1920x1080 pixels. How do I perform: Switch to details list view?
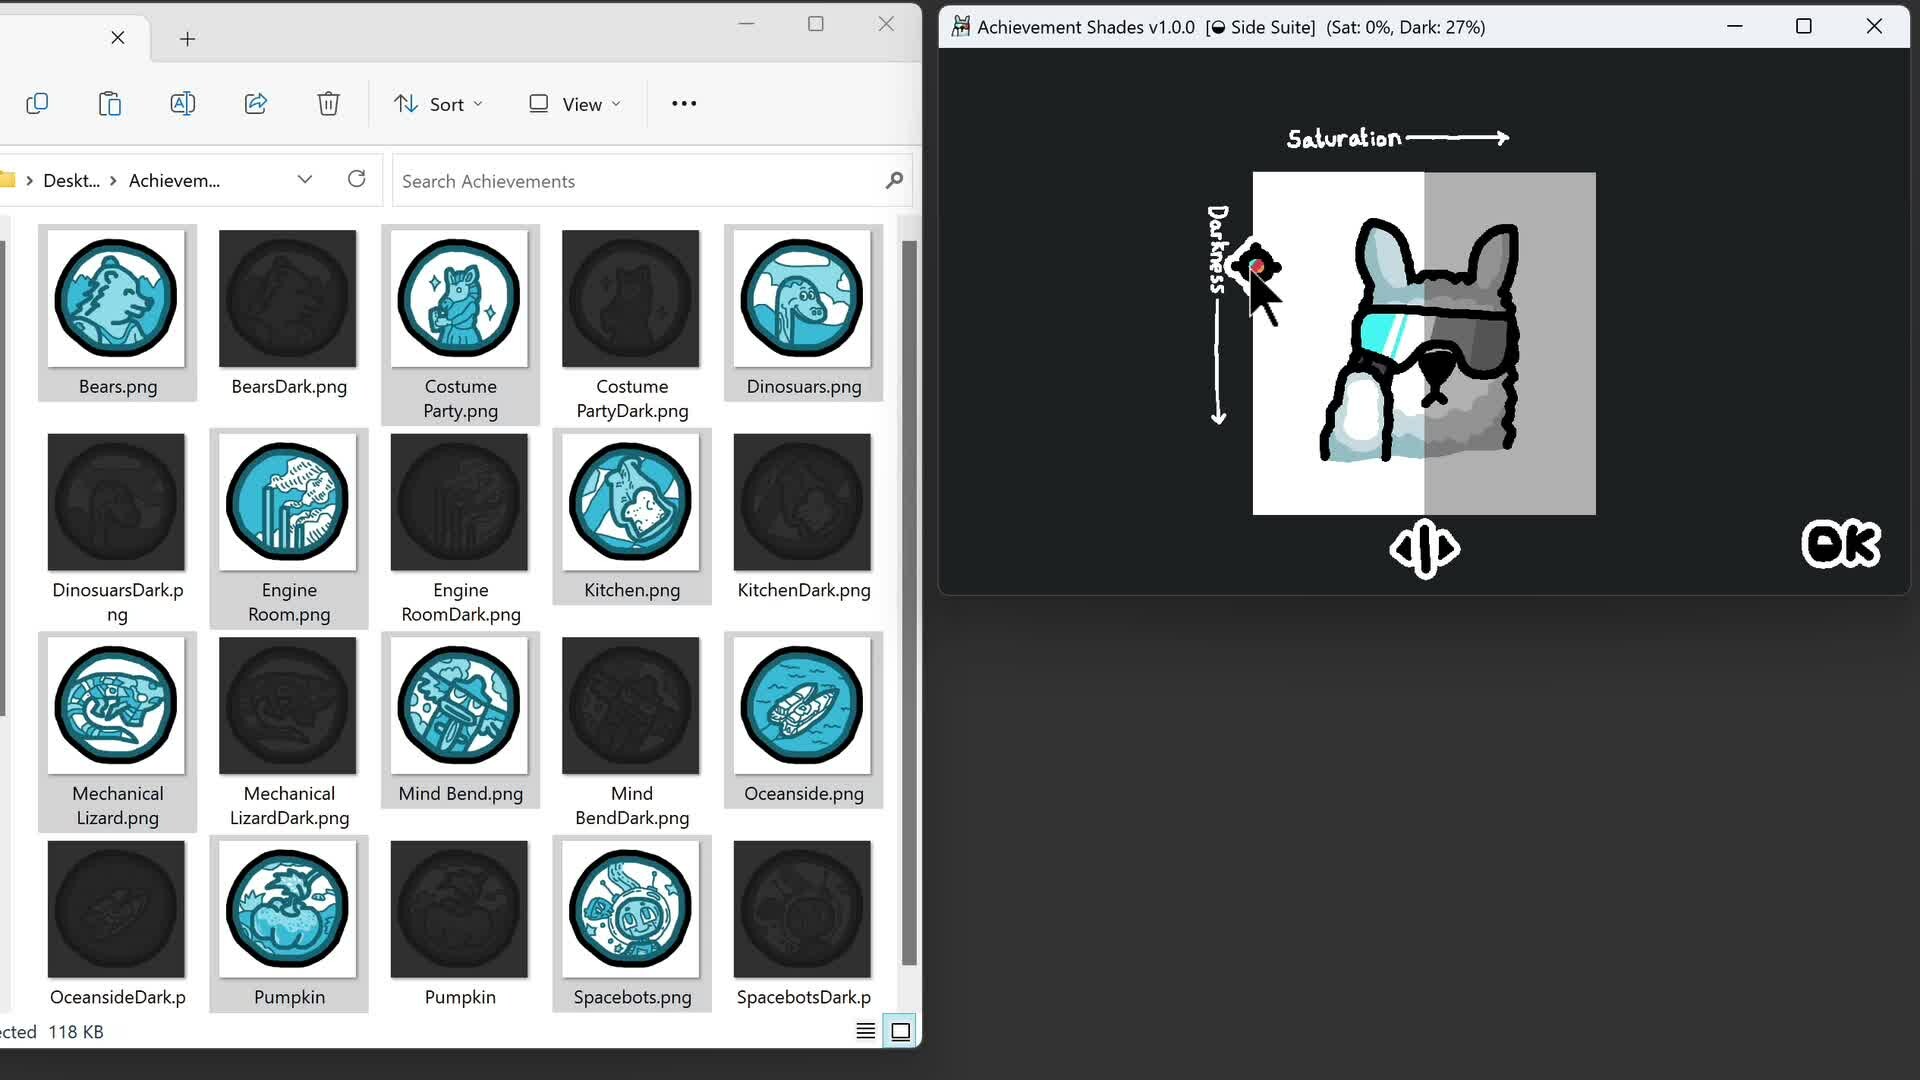pyautogui.click(x=866, y=1031)
